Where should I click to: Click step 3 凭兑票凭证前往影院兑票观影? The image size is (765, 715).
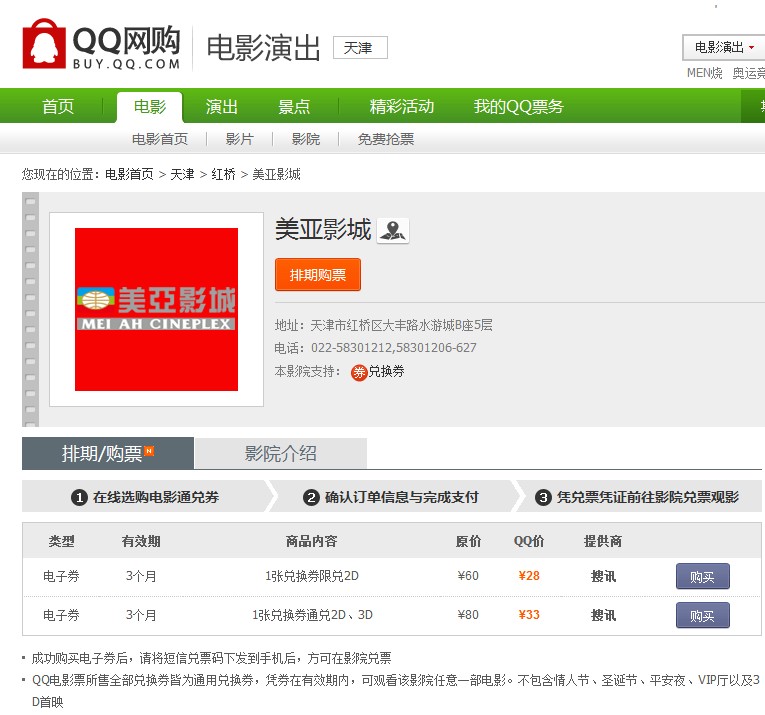pos(637,497)
